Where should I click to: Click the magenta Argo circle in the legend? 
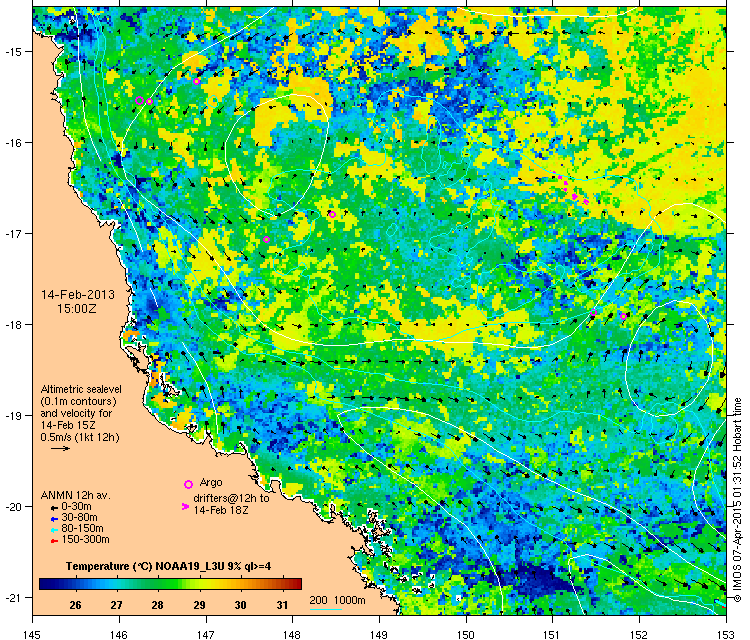[188, 484]
